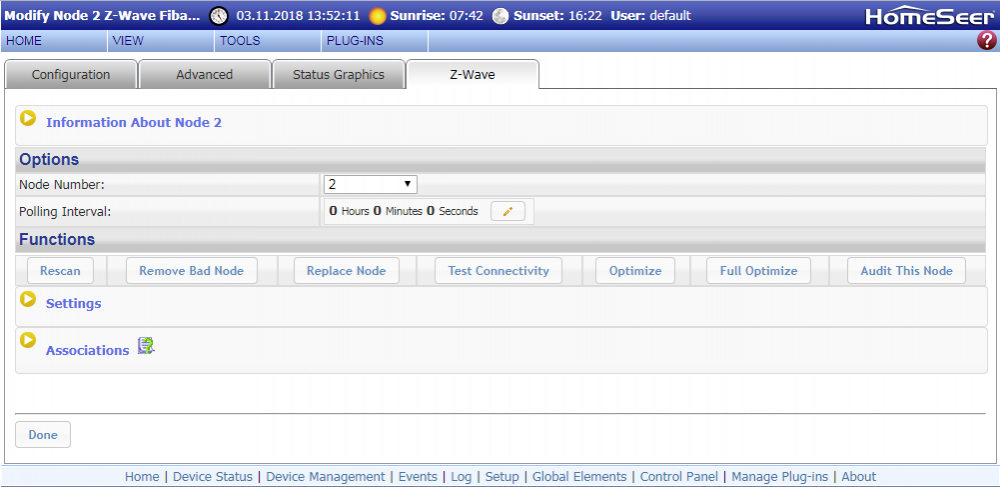The height and width of the screenshot is (487, 1000).
Task: Click the red help question mark icon
Action: pyautogui.click(x=986, y=41)
